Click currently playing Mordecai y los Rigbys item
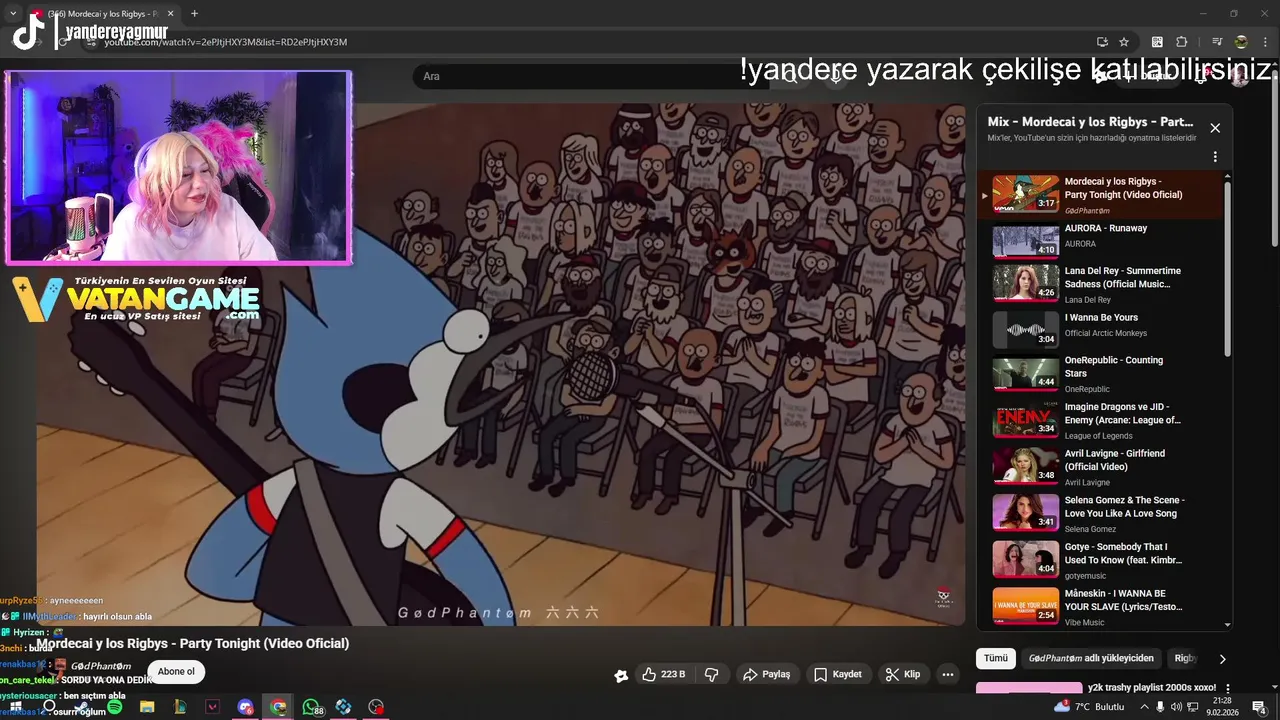 point(1100,195)
